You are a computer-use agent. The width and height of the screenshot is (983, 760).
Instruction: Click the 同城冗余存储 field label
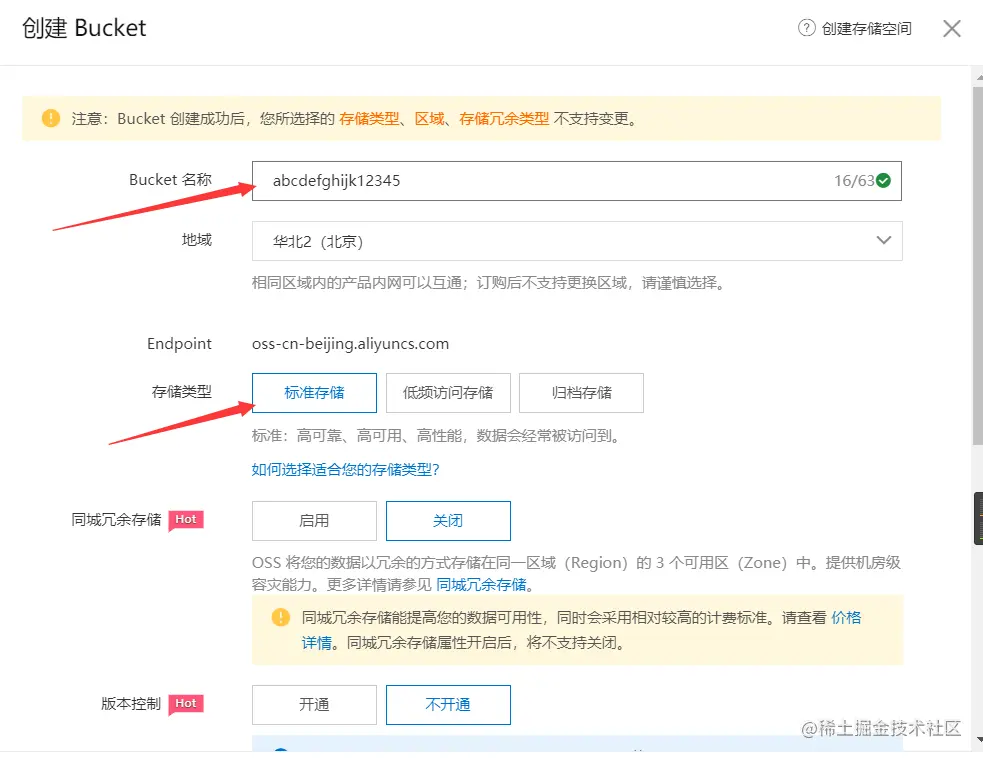(x=117, y=519)
